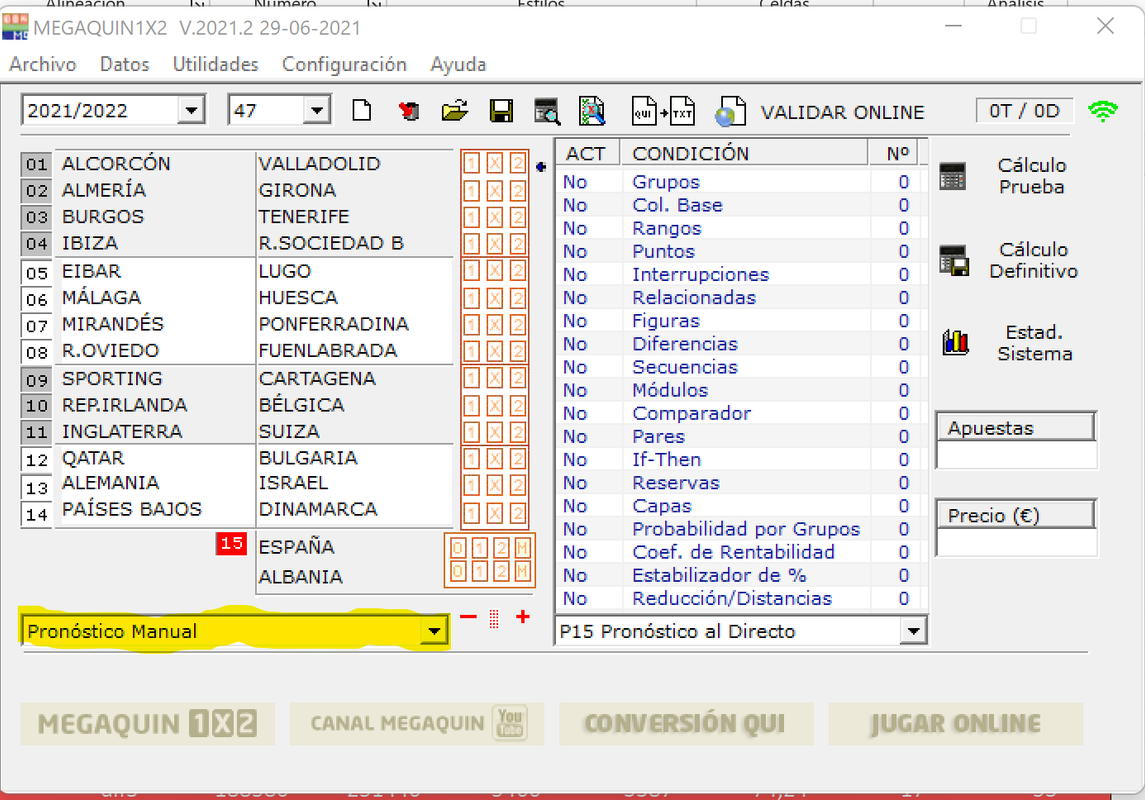Click the spreadsheet search toolbar icon

click(x=592, y=112)
